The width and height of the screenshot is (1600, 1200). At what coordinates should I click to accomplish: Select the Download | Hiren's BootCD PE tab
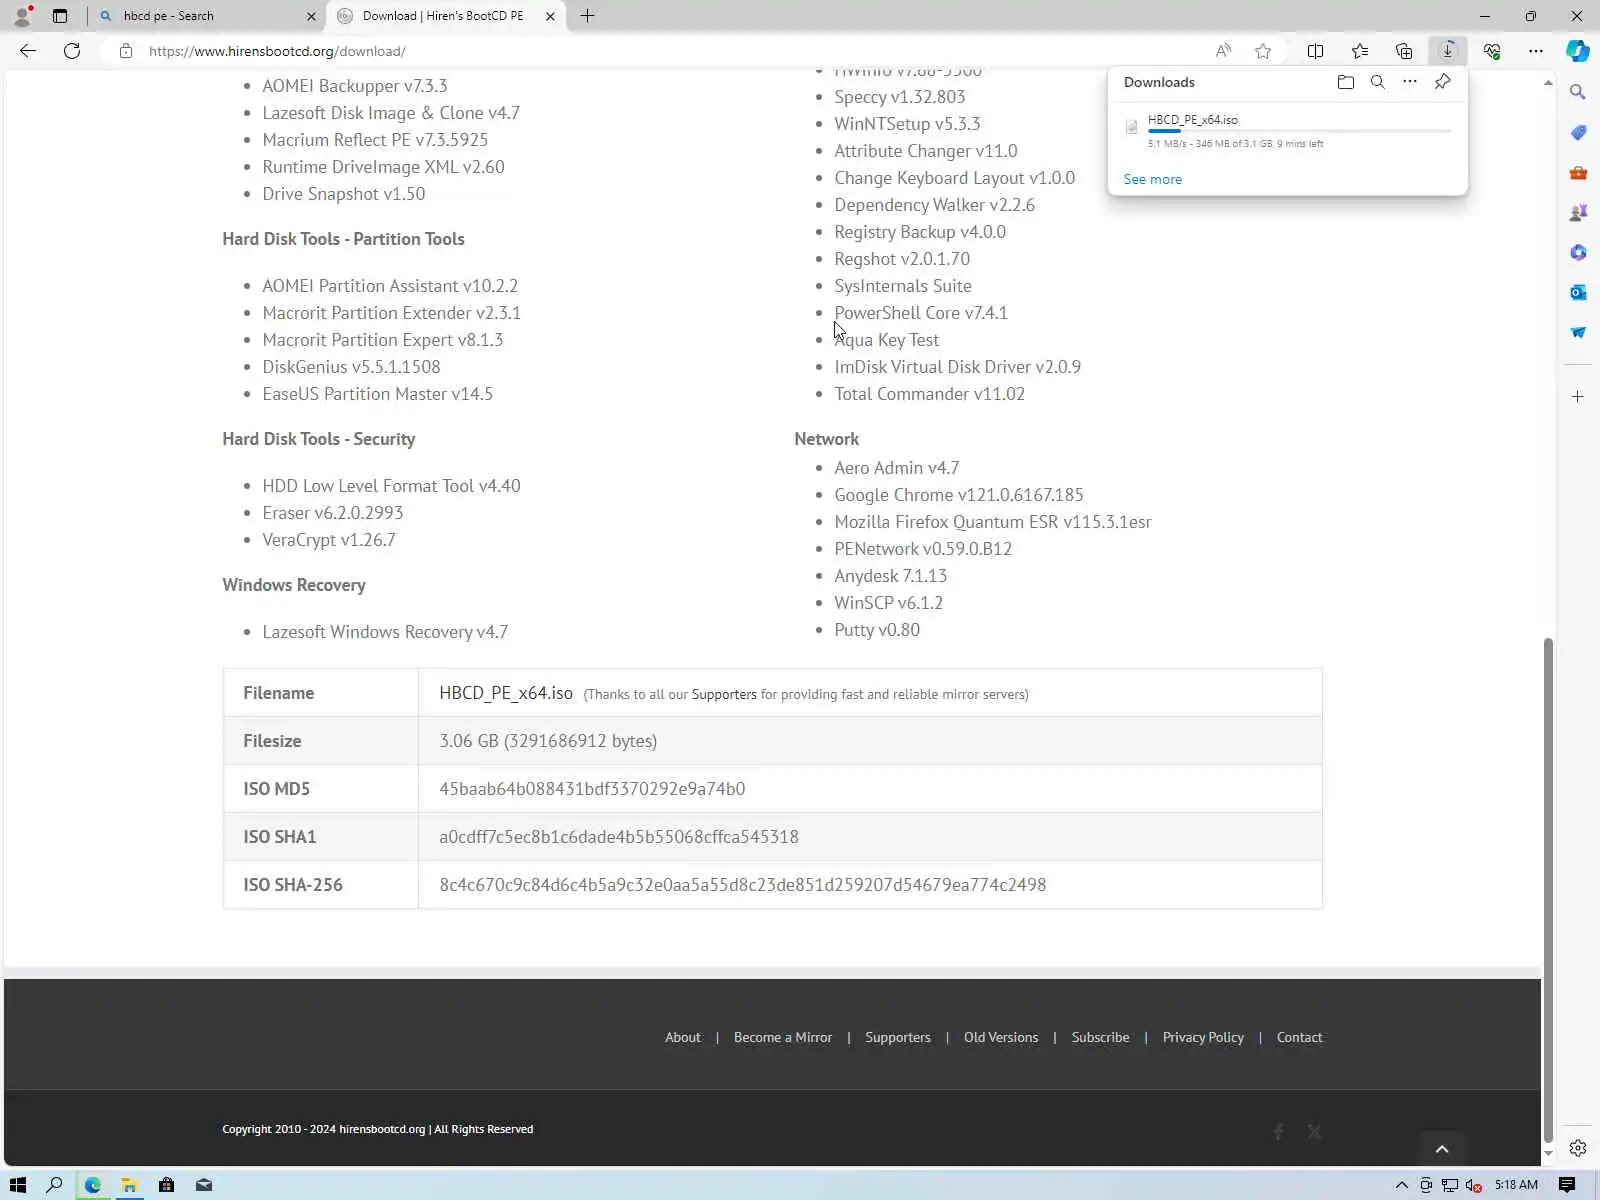click(x=446, y=16)
